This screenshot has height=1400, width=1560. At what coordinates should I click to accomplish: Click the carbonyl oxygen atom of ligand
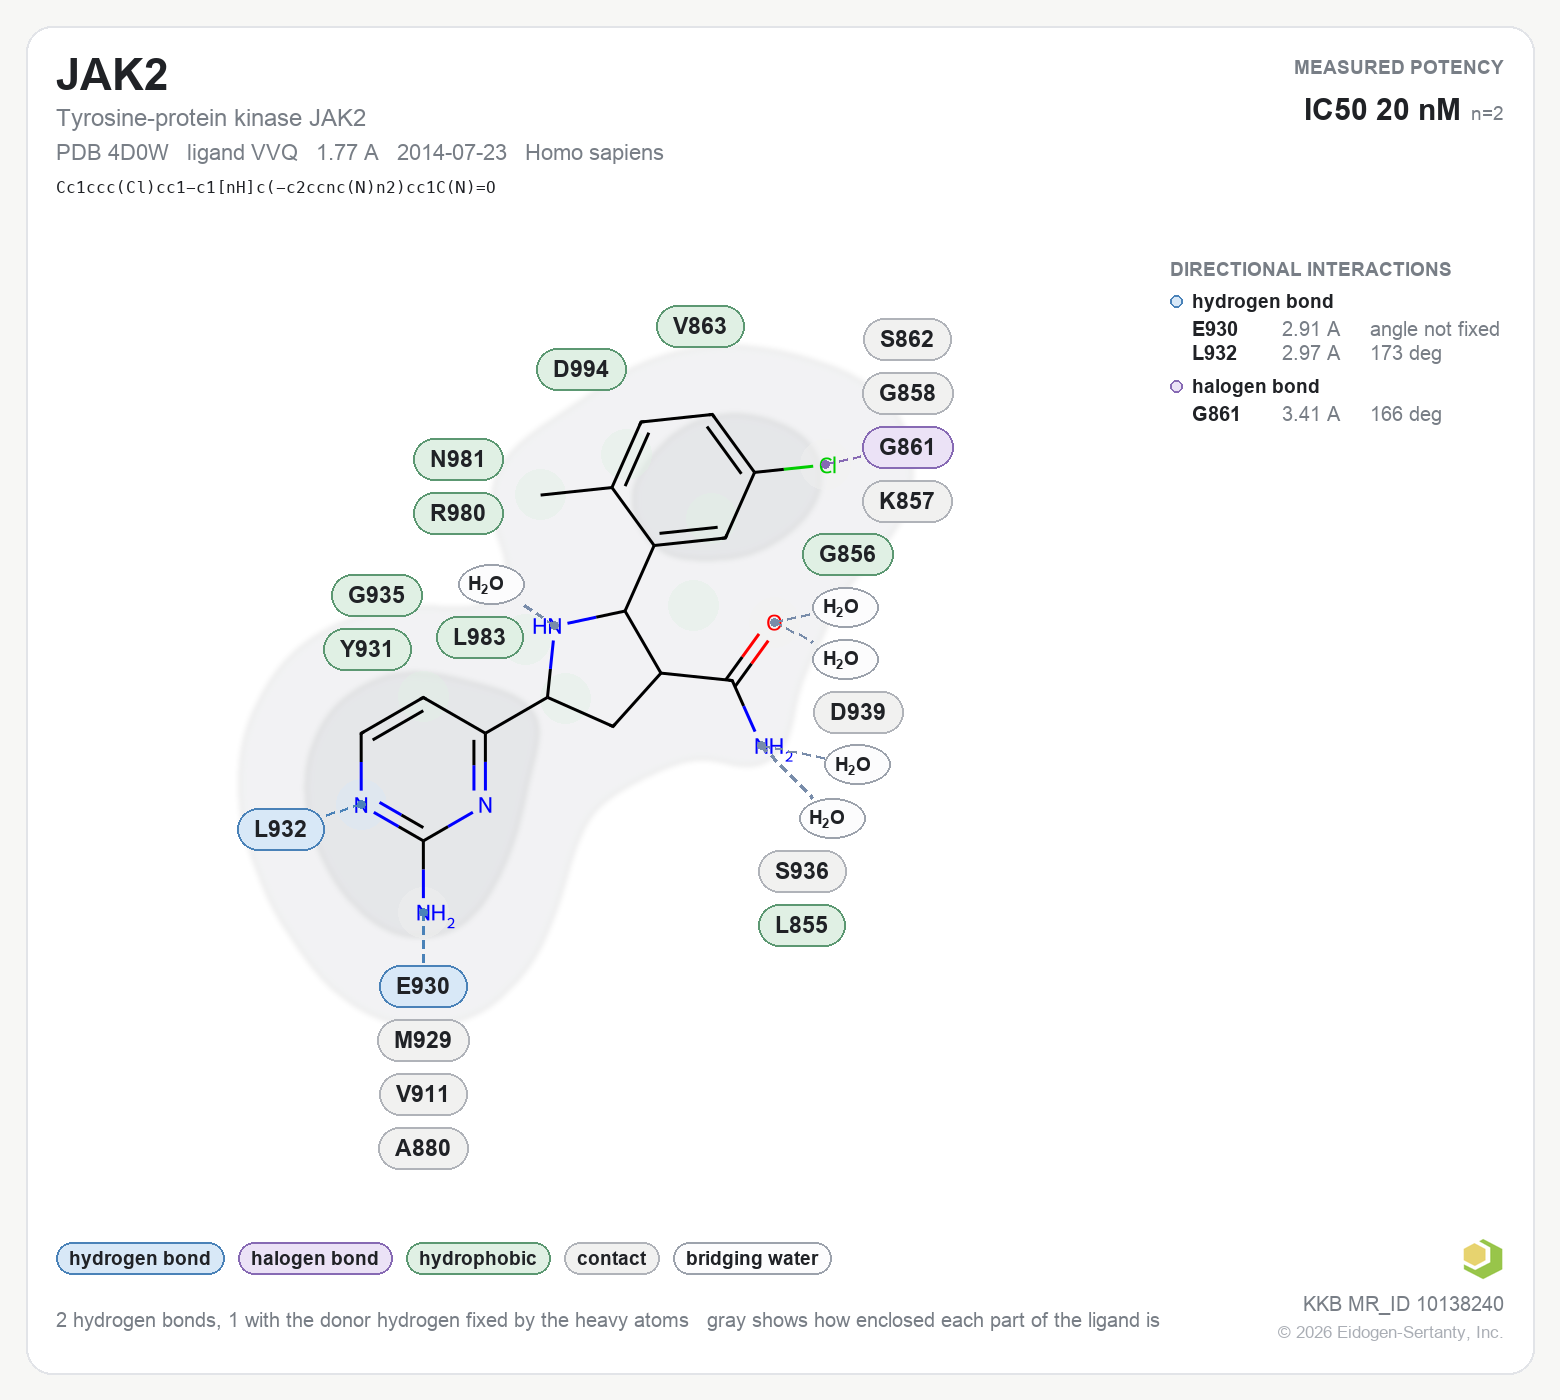[x=774, y=623]
